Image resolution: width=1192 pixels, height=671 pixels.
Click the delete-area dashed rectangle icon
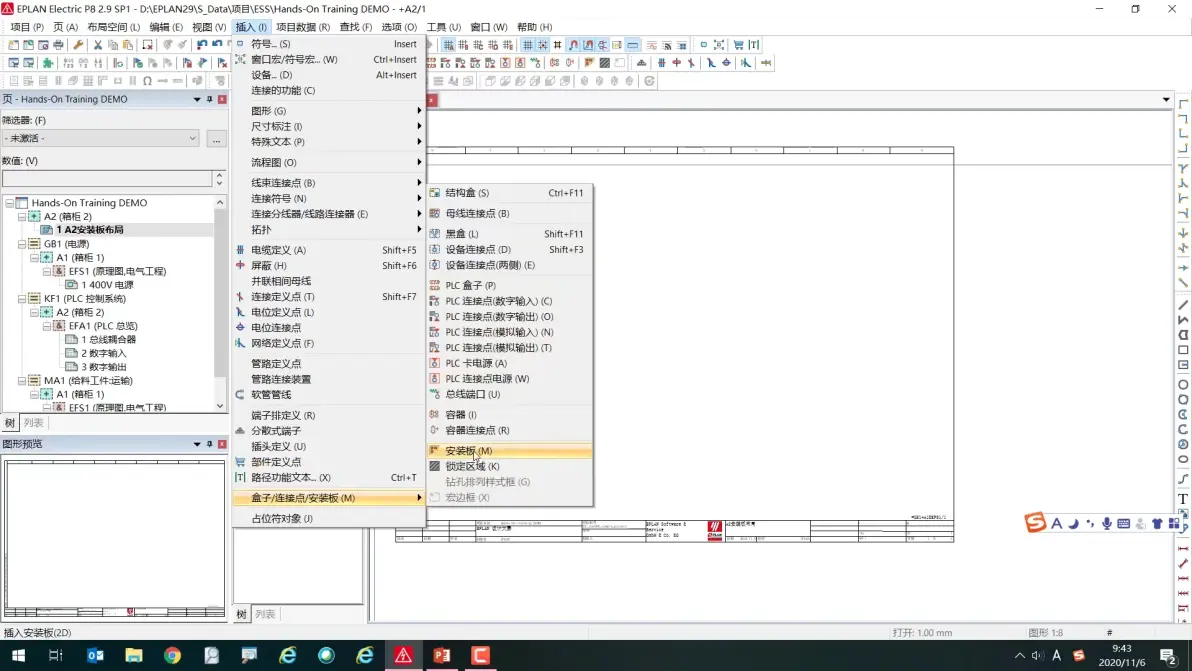[x=147, y=45]
